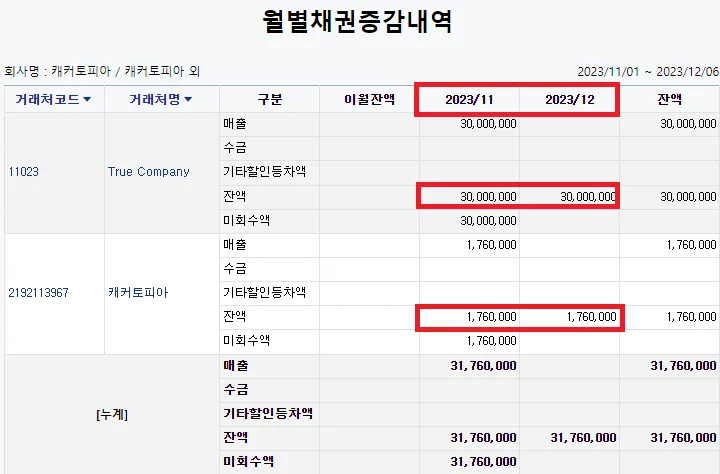Click the rightmost 잔액 column header
Viewport: 720px width, 474px height.
[669, 99]
